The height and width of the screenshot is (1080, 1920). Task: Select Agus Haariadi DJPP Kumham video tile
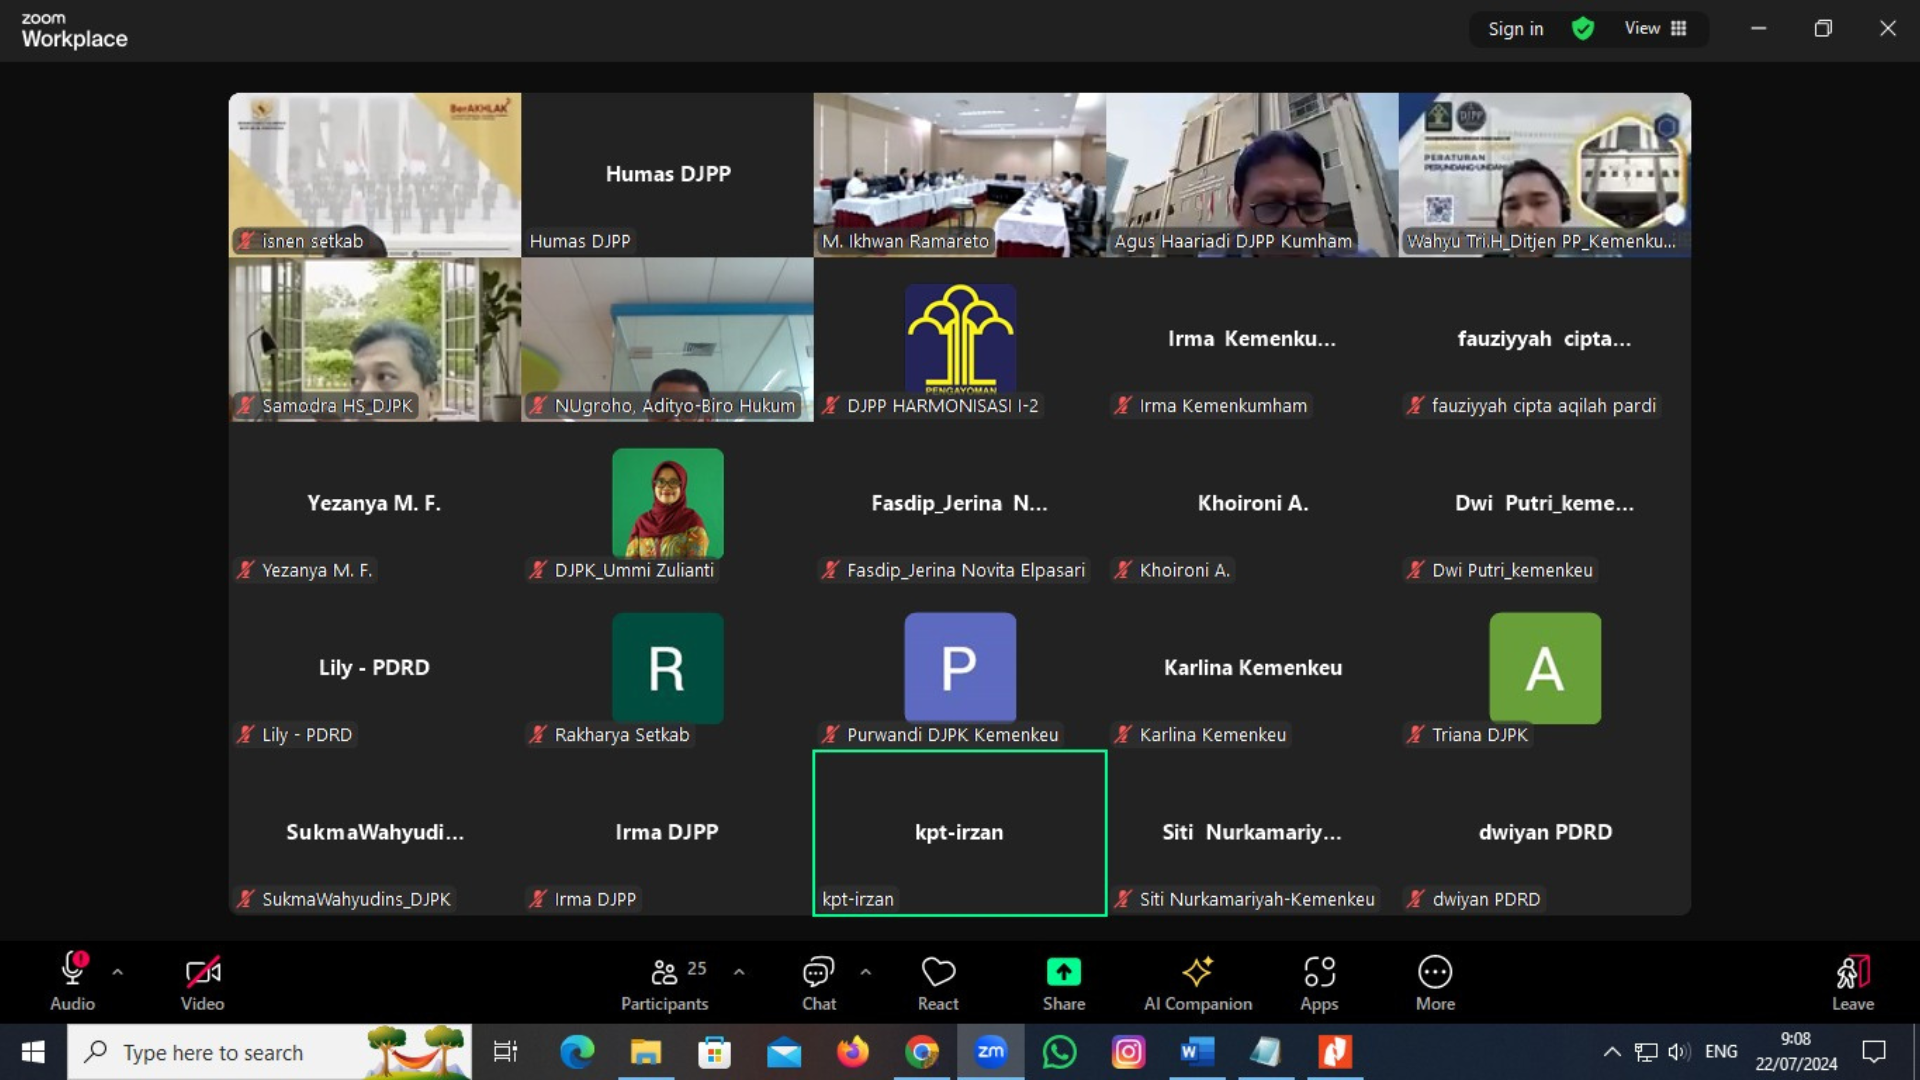coord(1252,175)
